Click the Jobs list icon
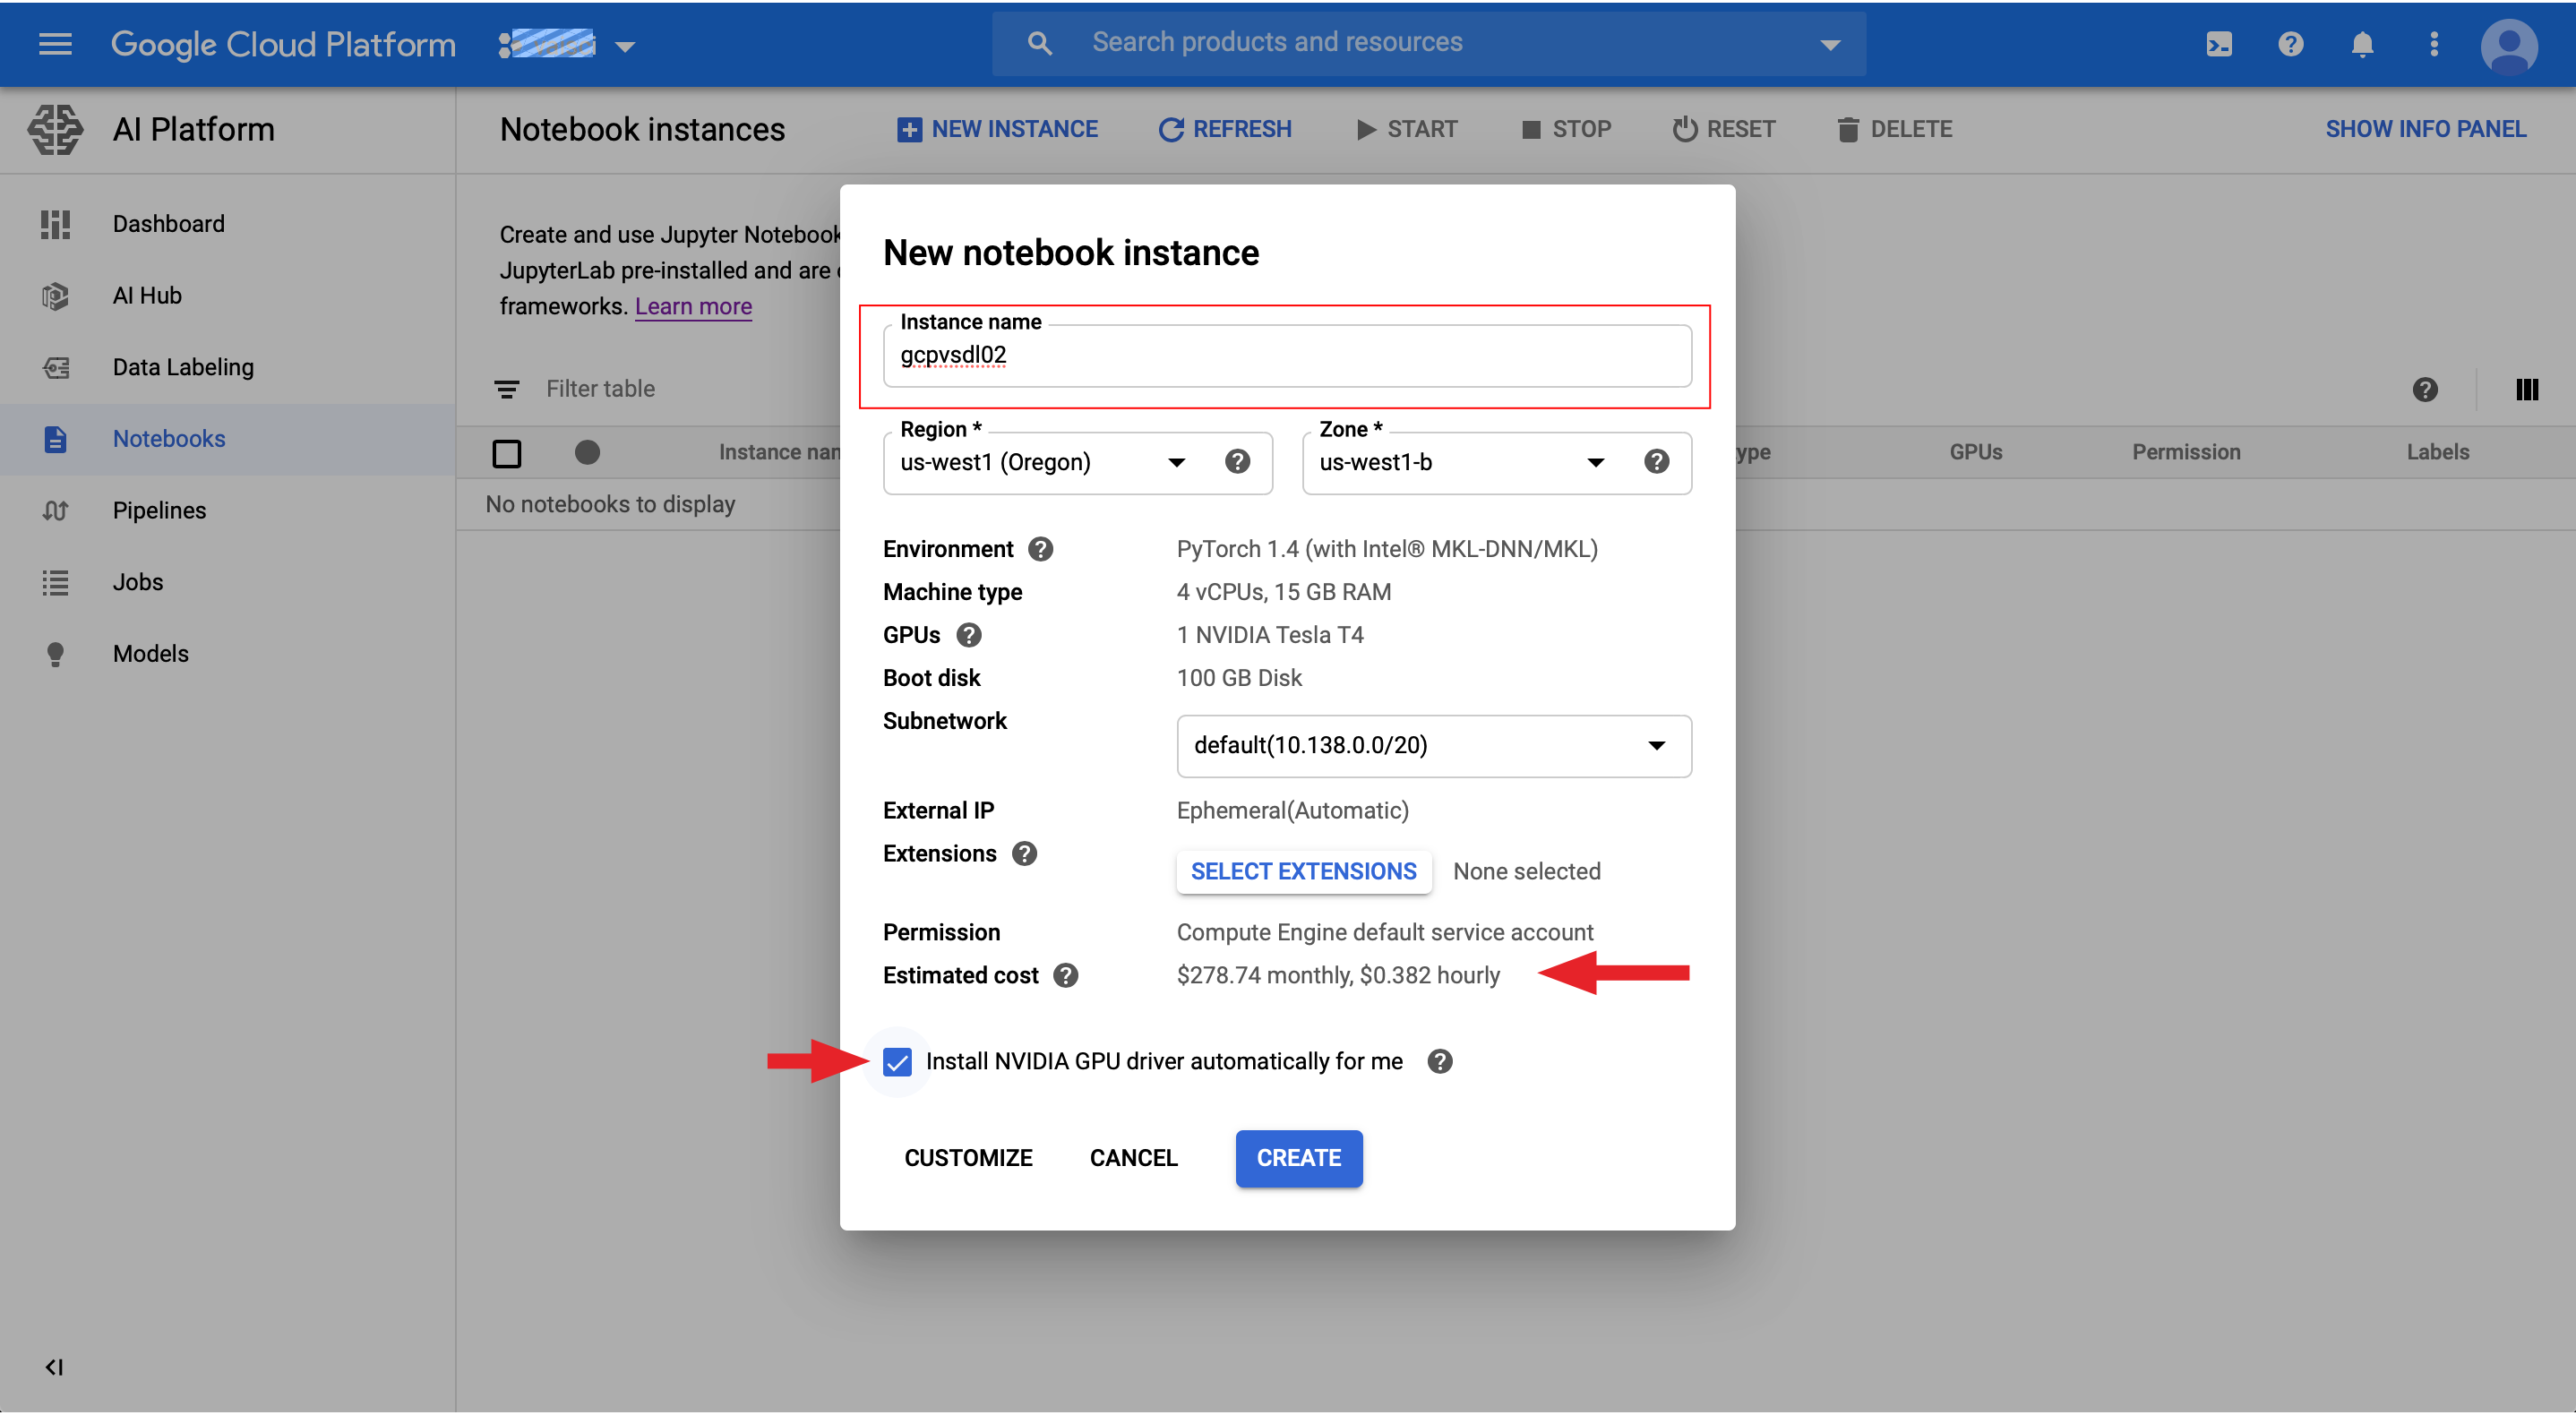The image size is (2576, 1415). coord(55,583)
